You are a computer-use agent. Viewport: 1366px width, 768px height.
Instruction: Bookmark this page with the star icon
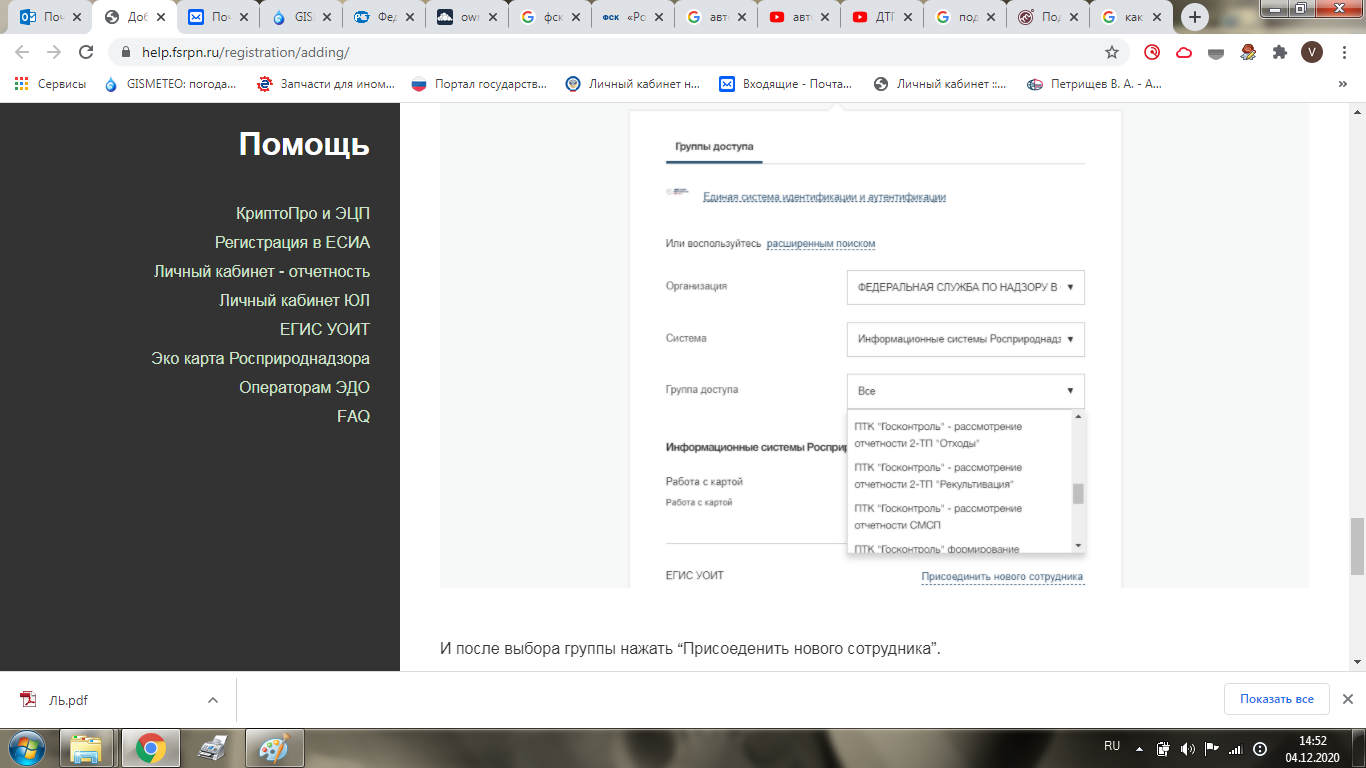(x=1111, y=52)
